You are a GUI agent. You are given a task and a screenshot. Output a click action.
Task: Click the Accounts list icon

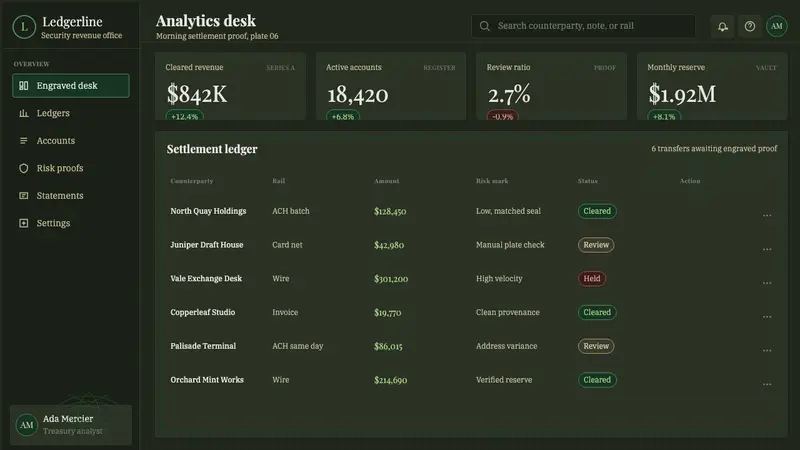[x=23, y=141]
